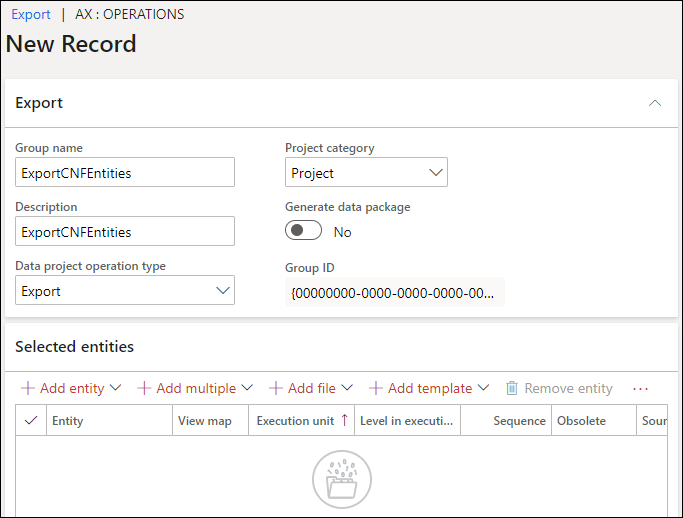This screenshot has height=518, width=683.
Task: Open the Add multiple menu
Action: 195,388
